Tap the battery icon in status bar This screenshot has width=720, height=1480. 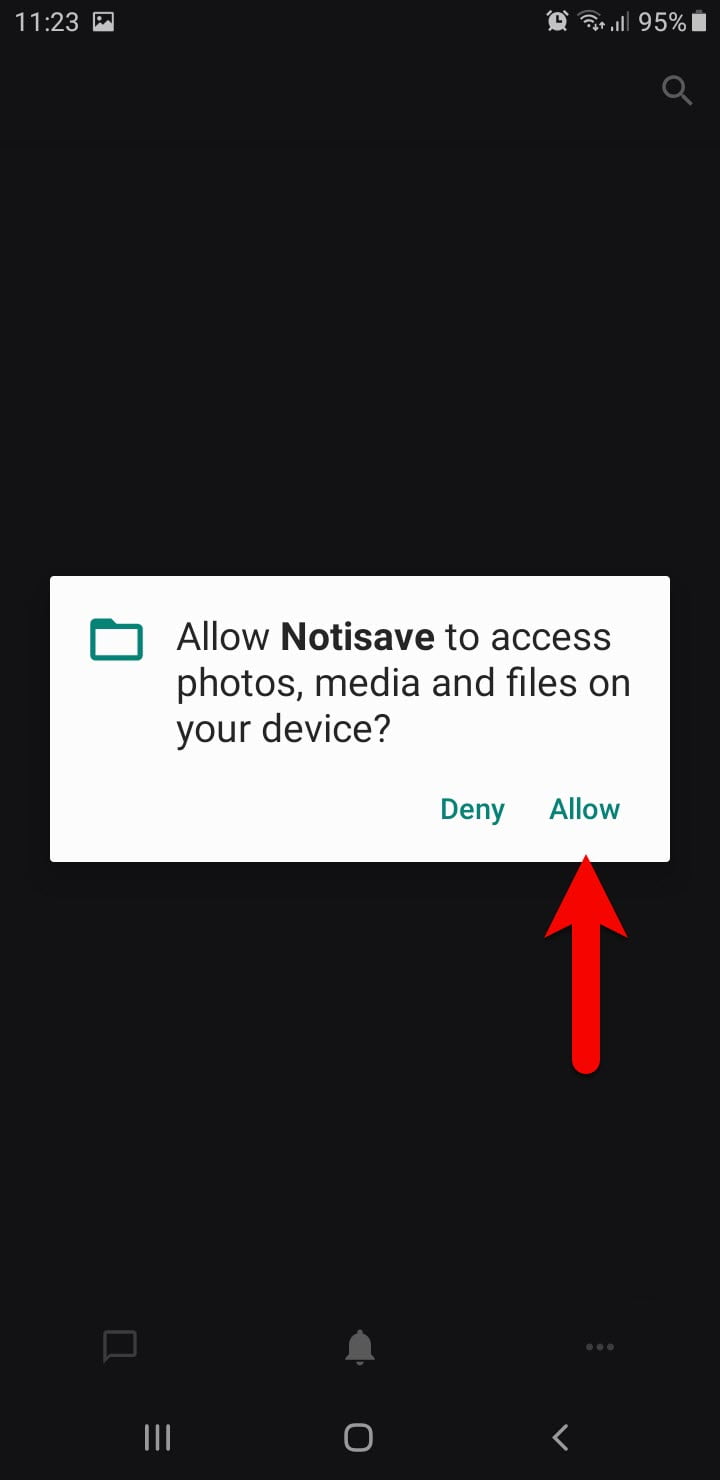point(697,21)
